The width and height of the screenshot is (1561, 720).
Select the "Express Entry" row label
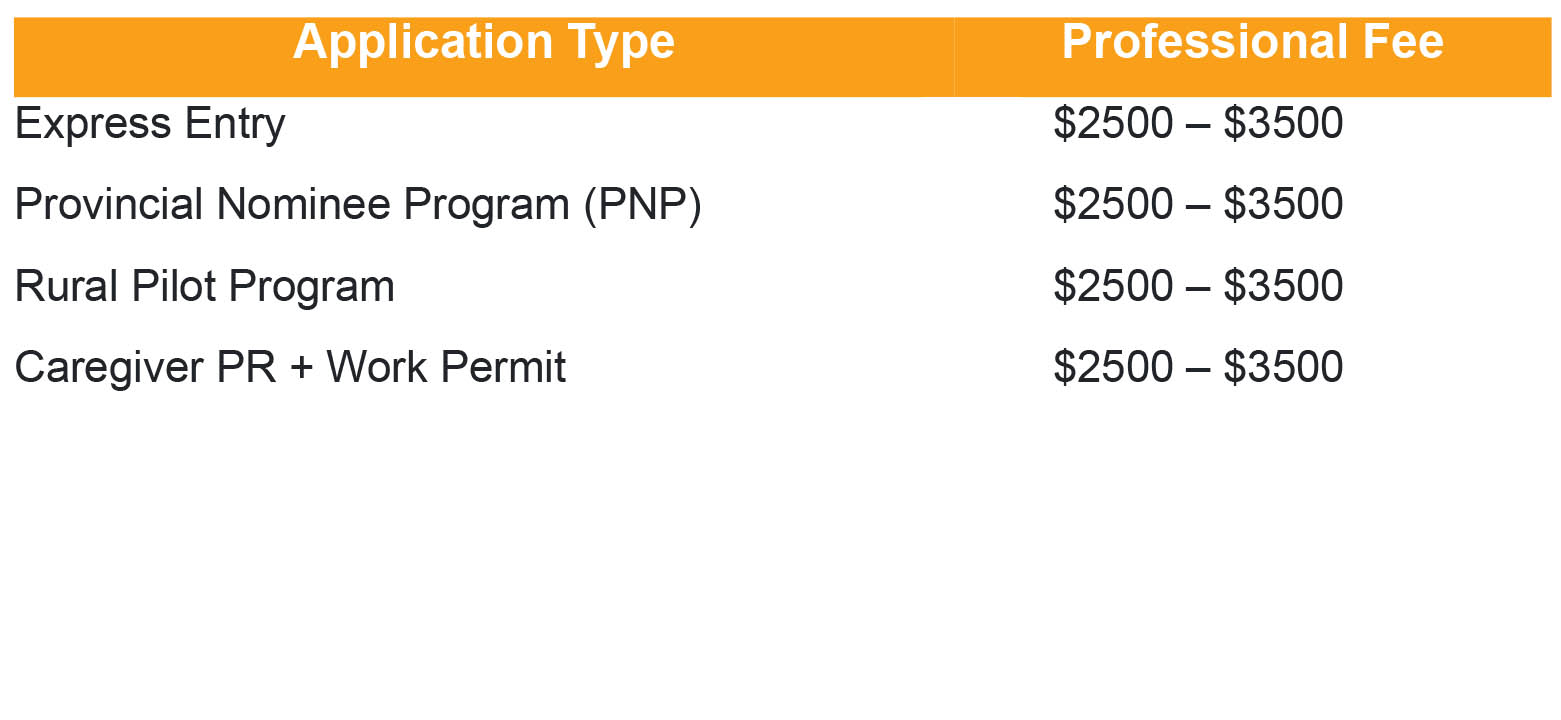click(x=150, y=124)
